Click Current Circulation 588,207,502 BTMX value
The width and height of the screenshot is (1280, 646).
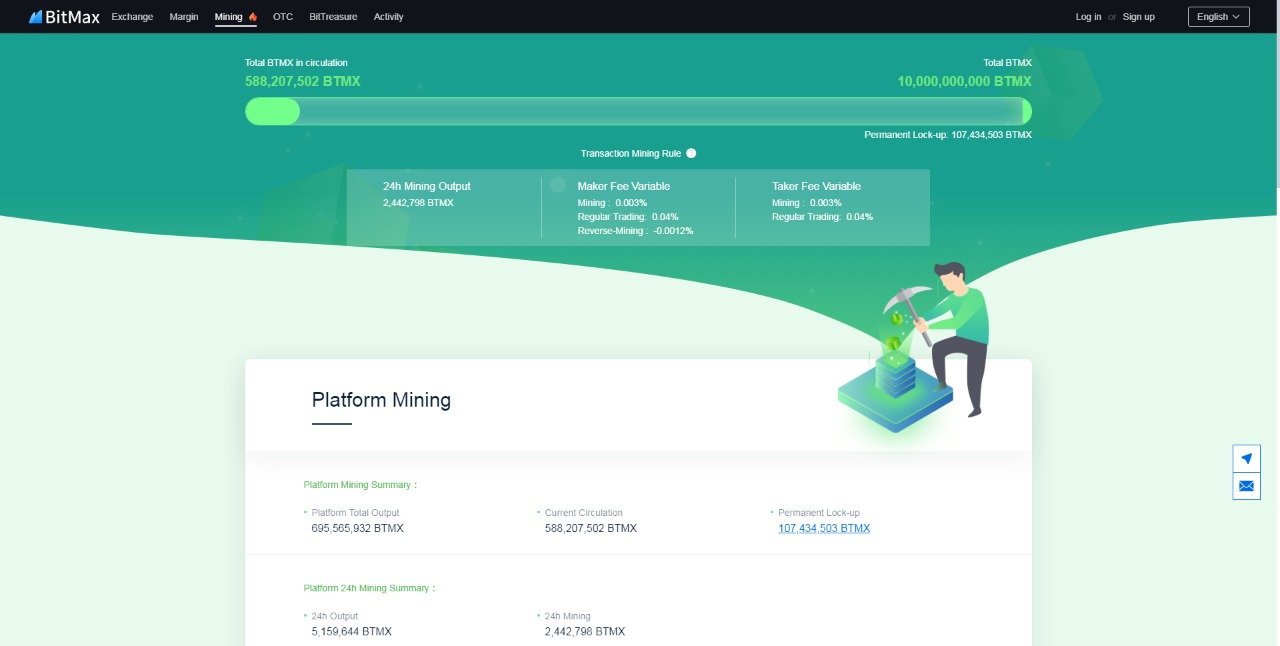click(591, 528)
